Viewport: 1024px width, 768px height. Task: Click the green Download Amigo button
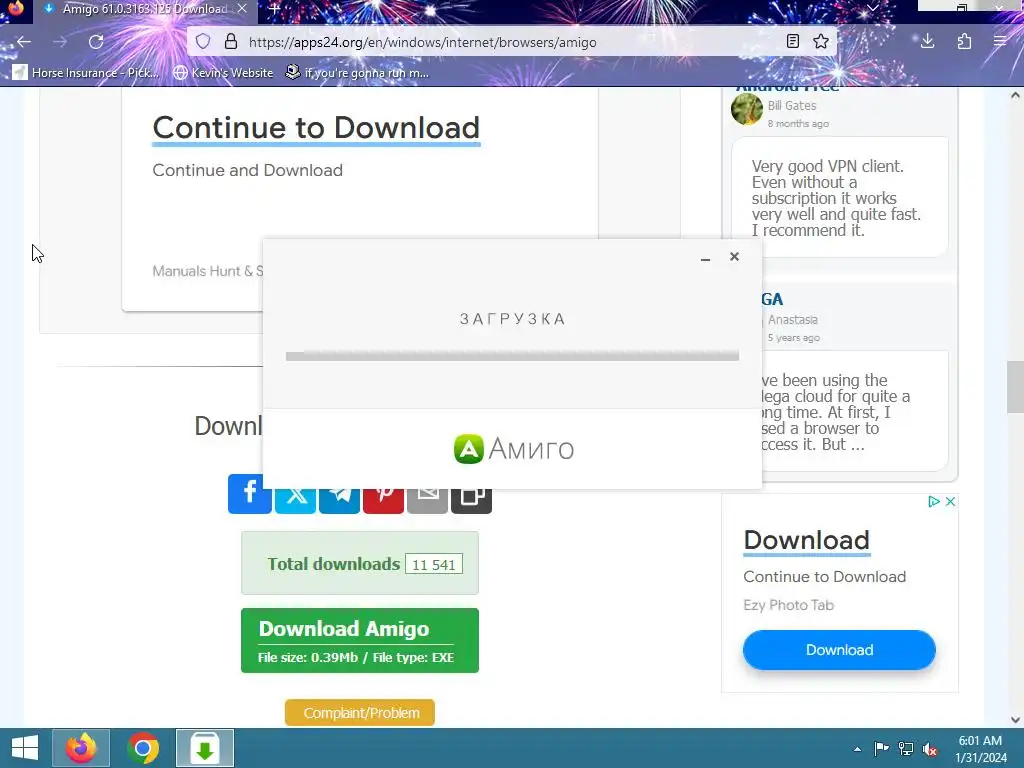pos(360,641)
